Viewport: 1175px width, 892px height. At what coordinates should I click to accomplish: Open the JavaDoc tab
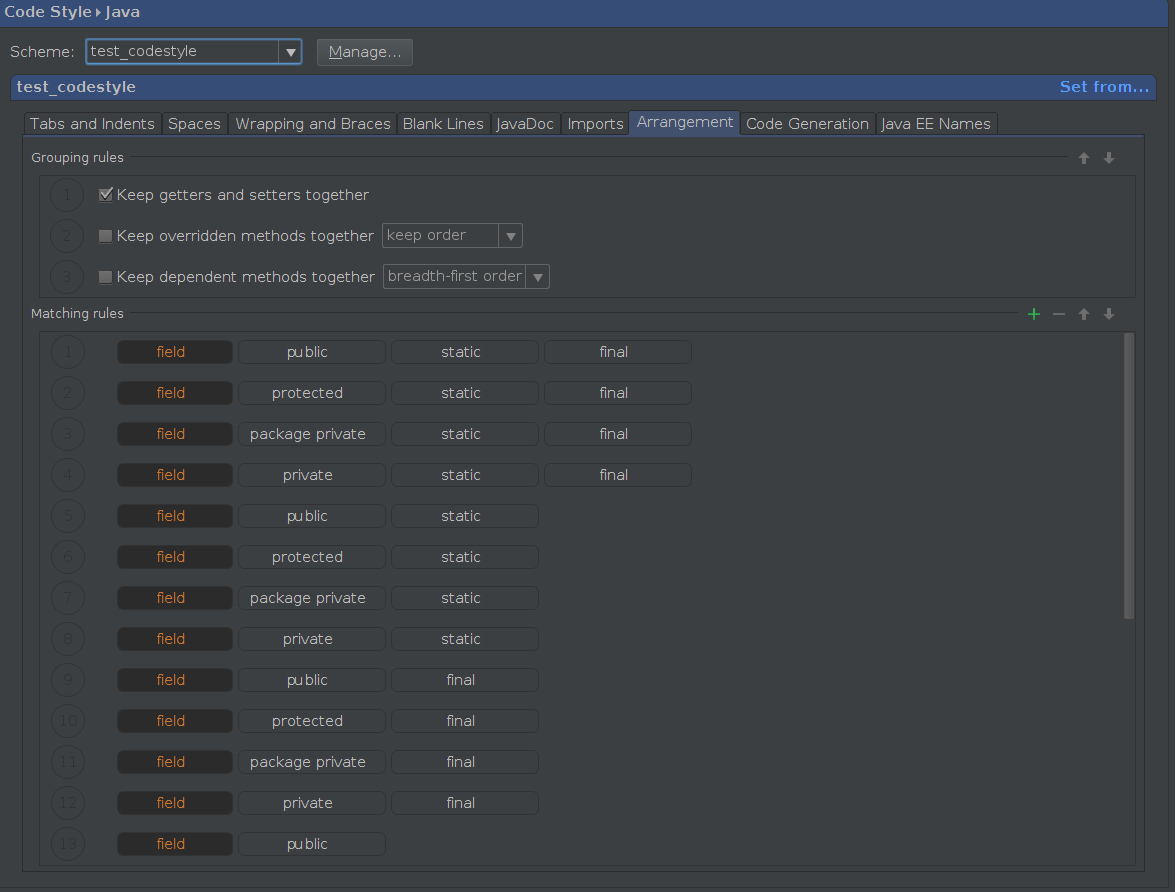tap(524, 123)
